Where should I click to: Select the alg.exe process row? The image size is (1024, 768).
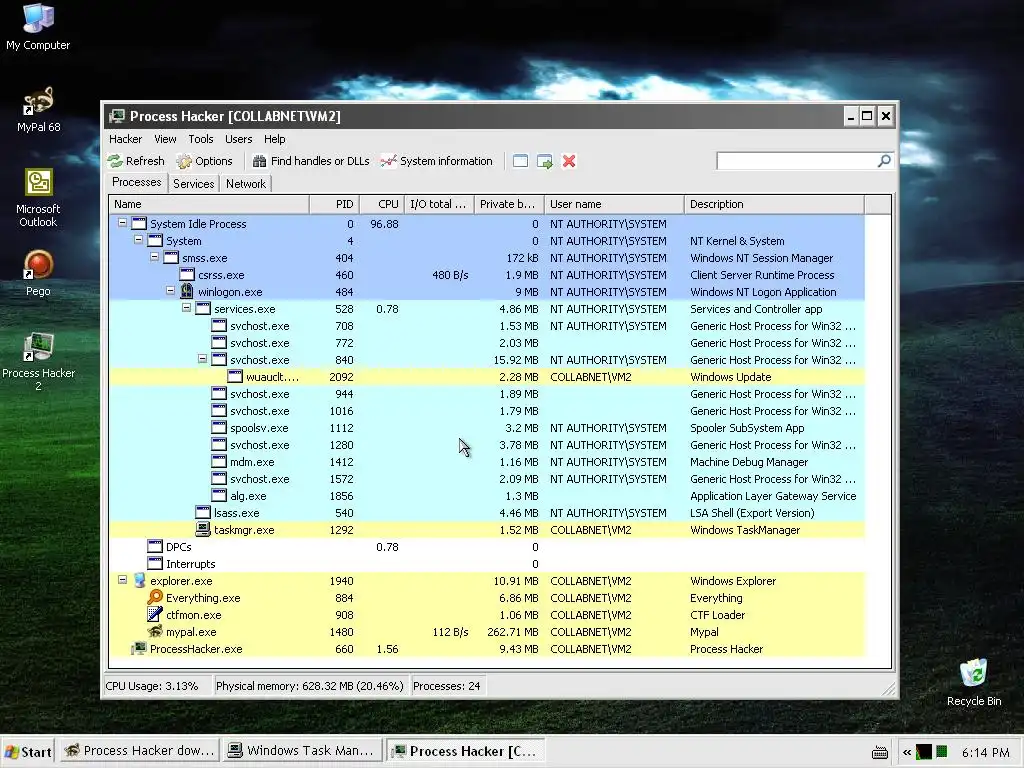(x=487, y=496)
